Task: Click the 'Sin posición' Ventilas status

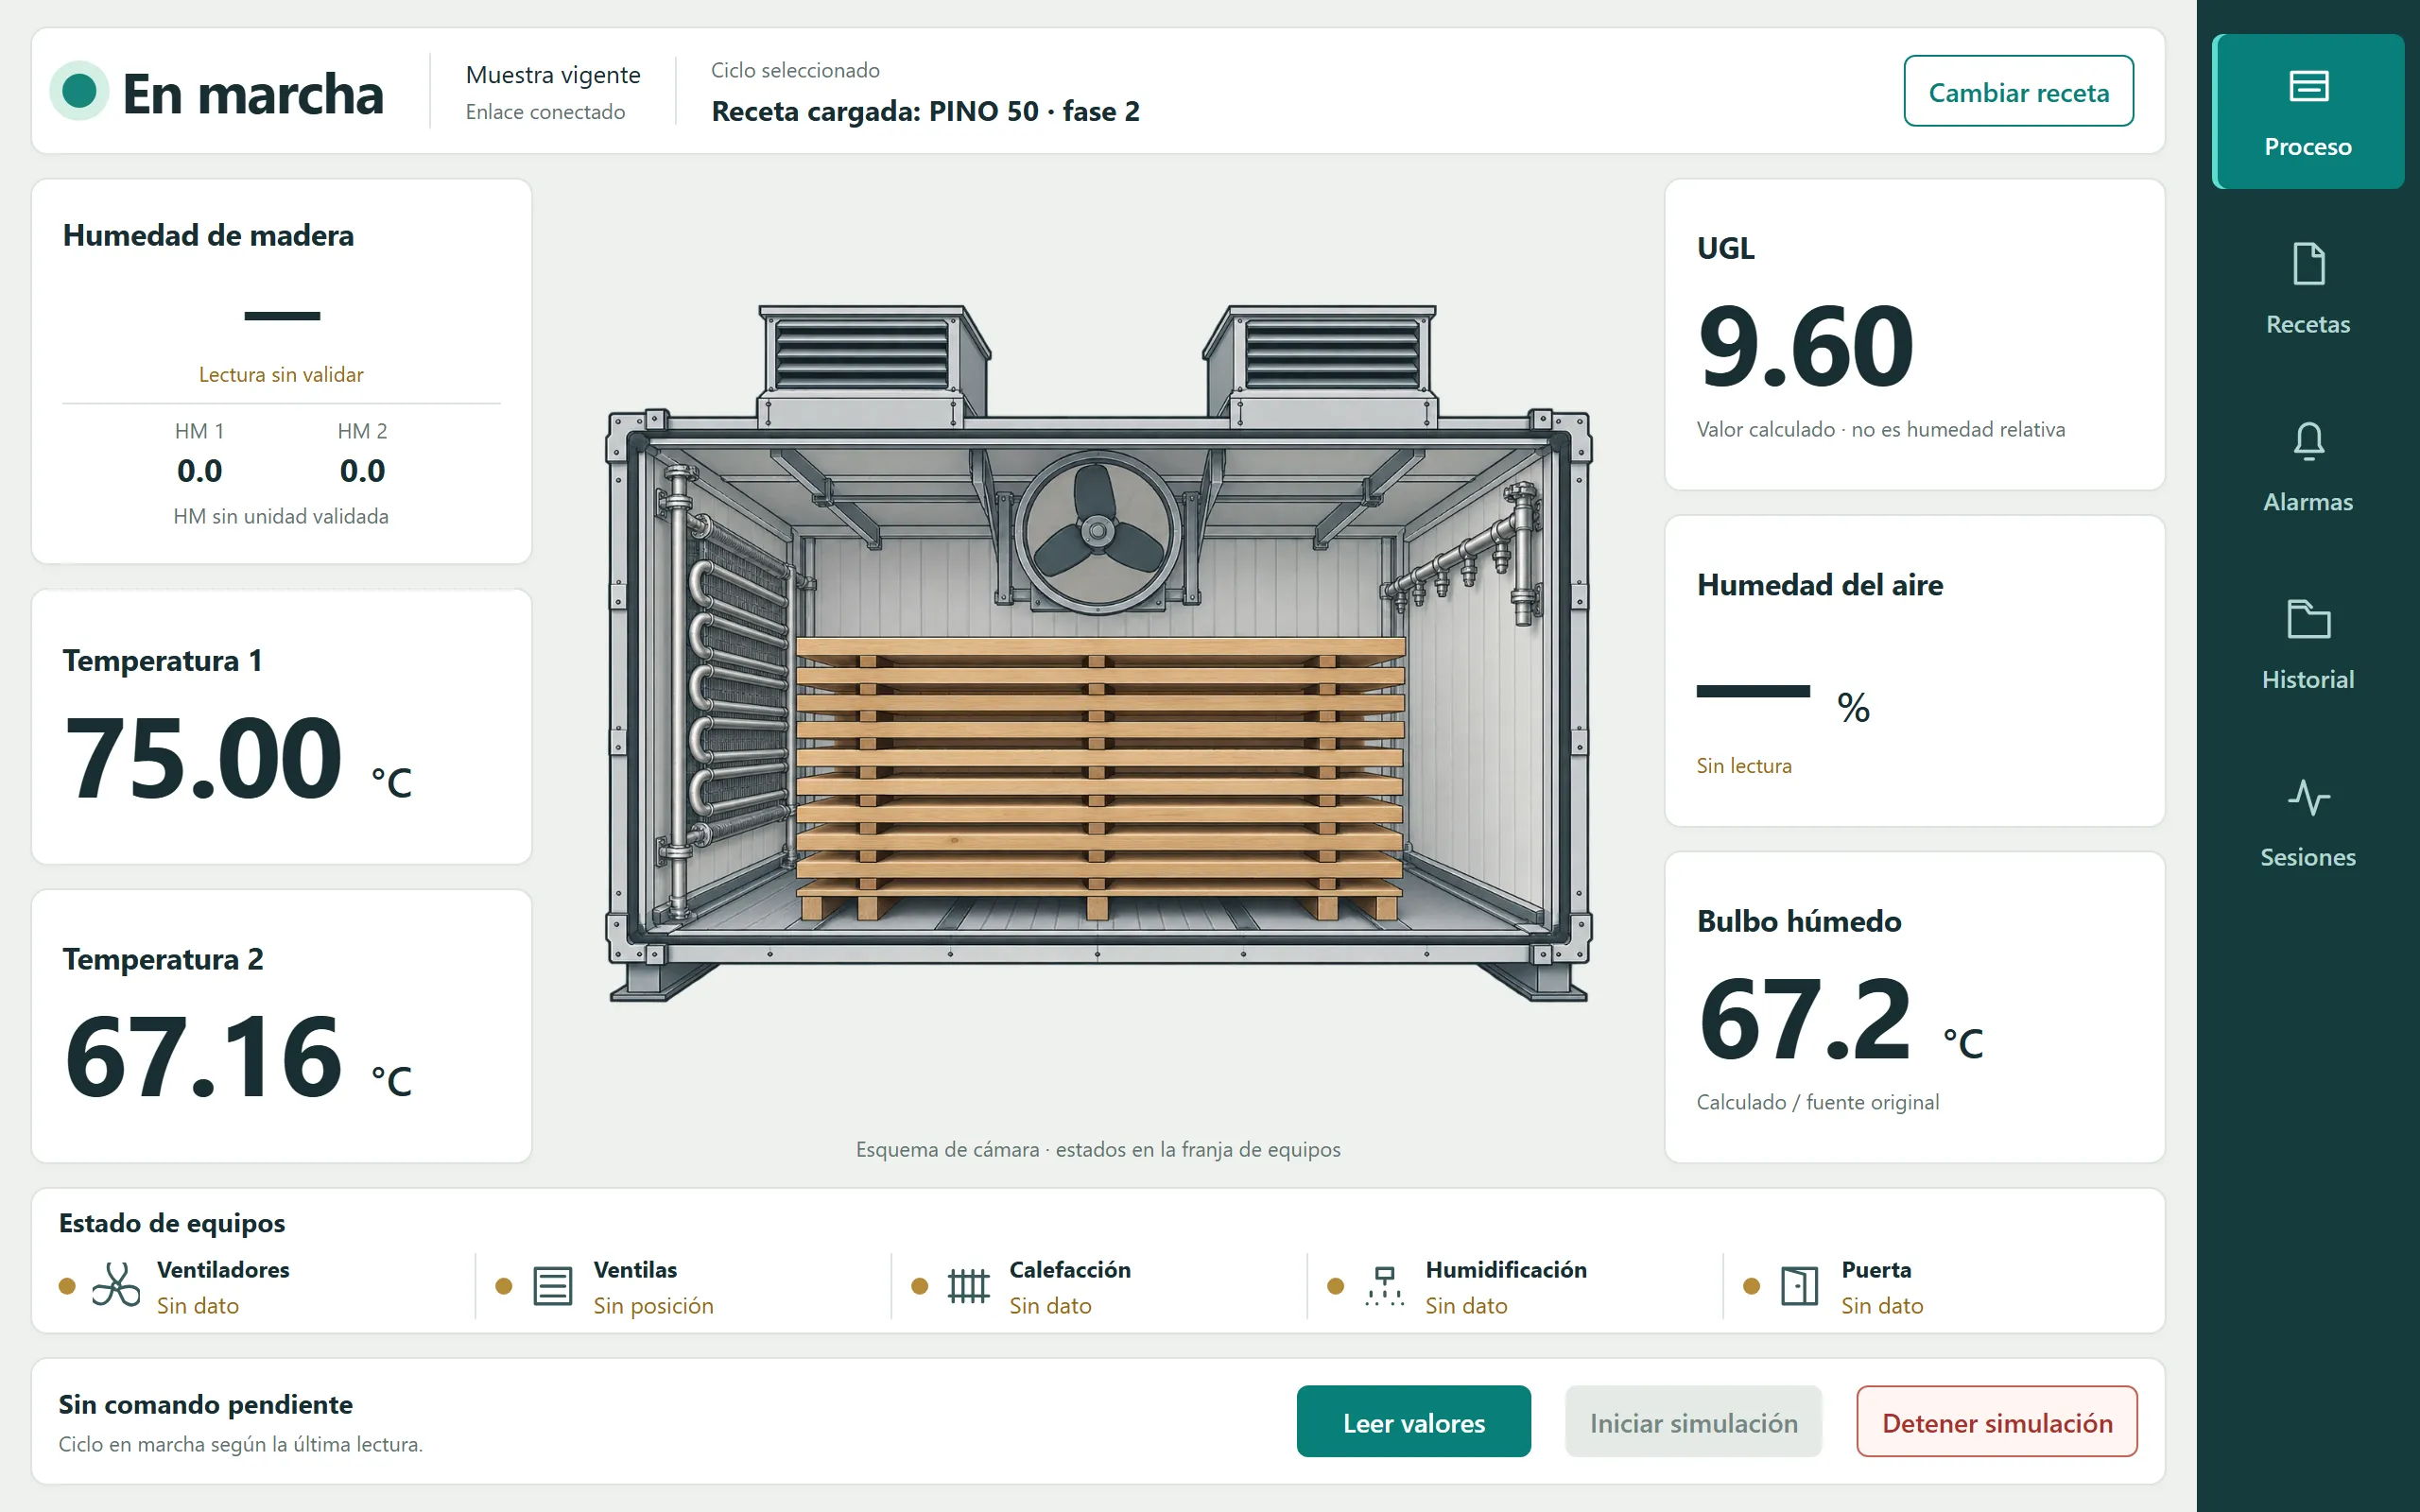Action: (653, 1306)
